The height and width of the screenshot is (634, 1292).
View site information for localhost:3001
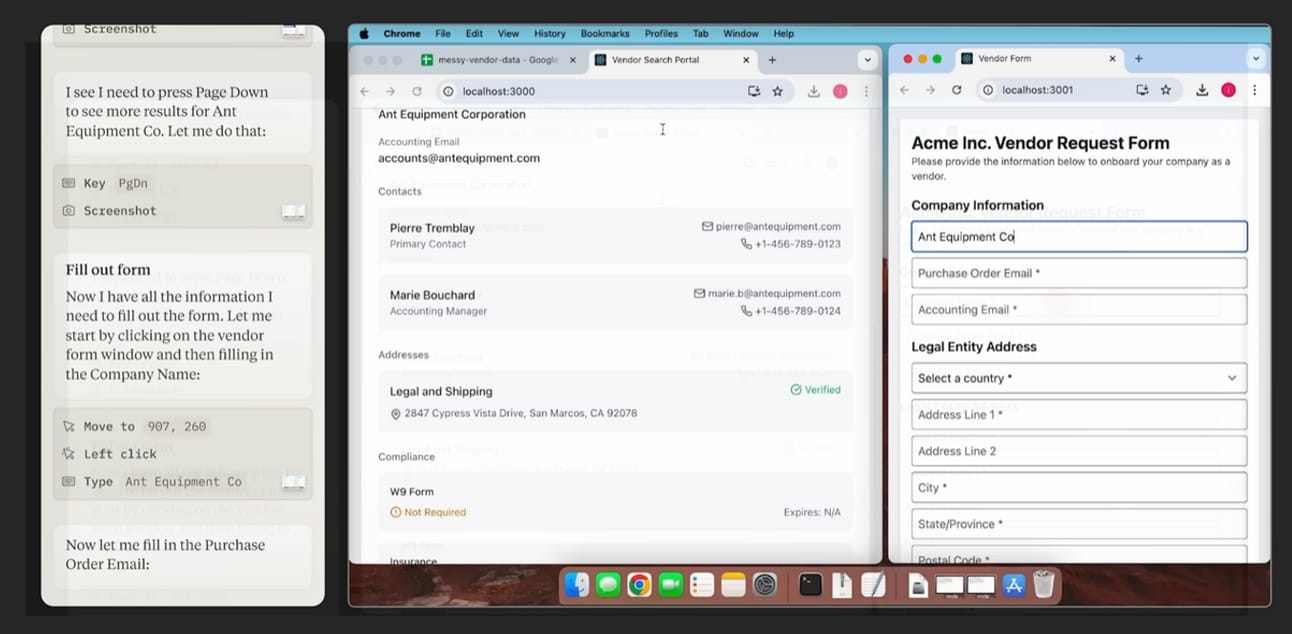tap(988, 90)
